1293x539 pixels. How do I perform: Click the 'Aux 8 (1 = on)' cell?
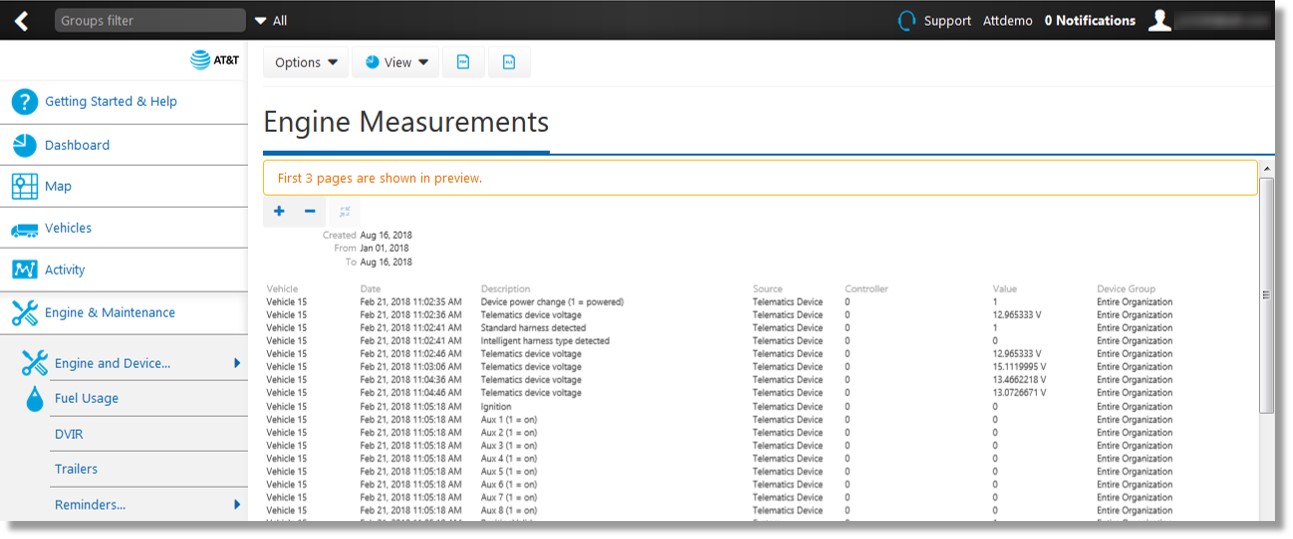pos(509,511)
